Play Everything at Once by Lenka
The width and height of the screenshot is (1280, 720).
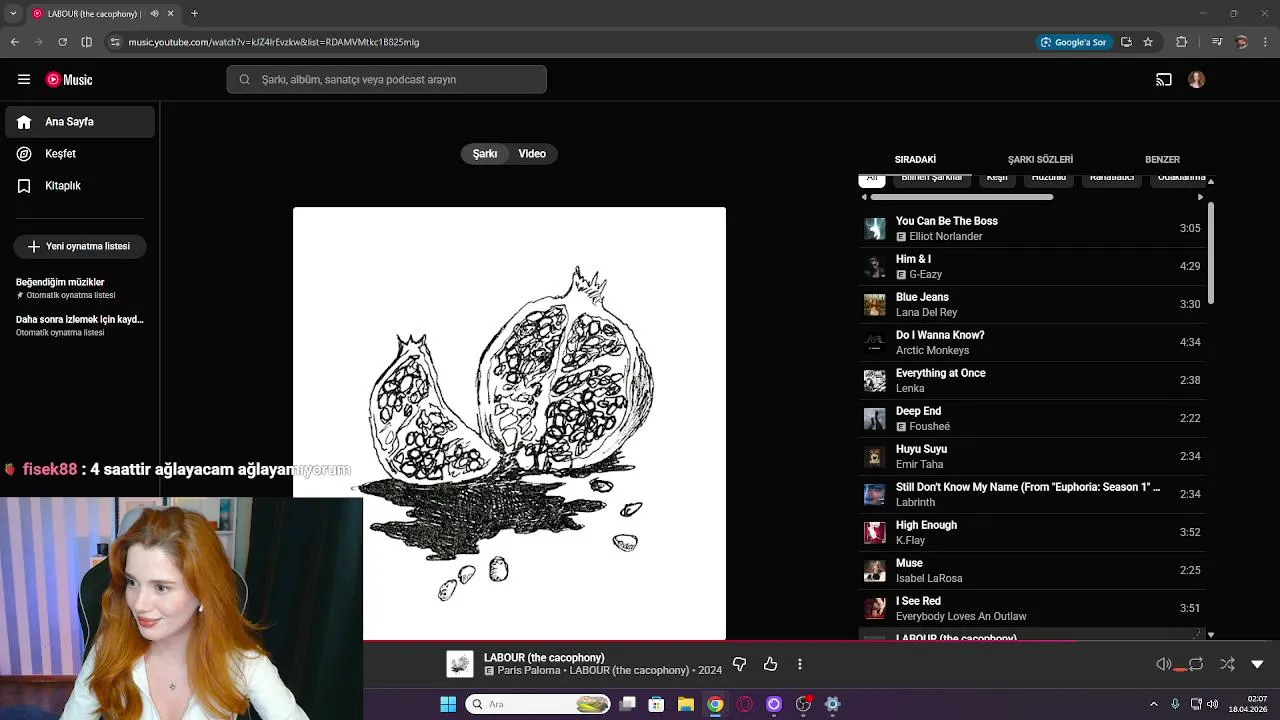tap(1032, 381)
